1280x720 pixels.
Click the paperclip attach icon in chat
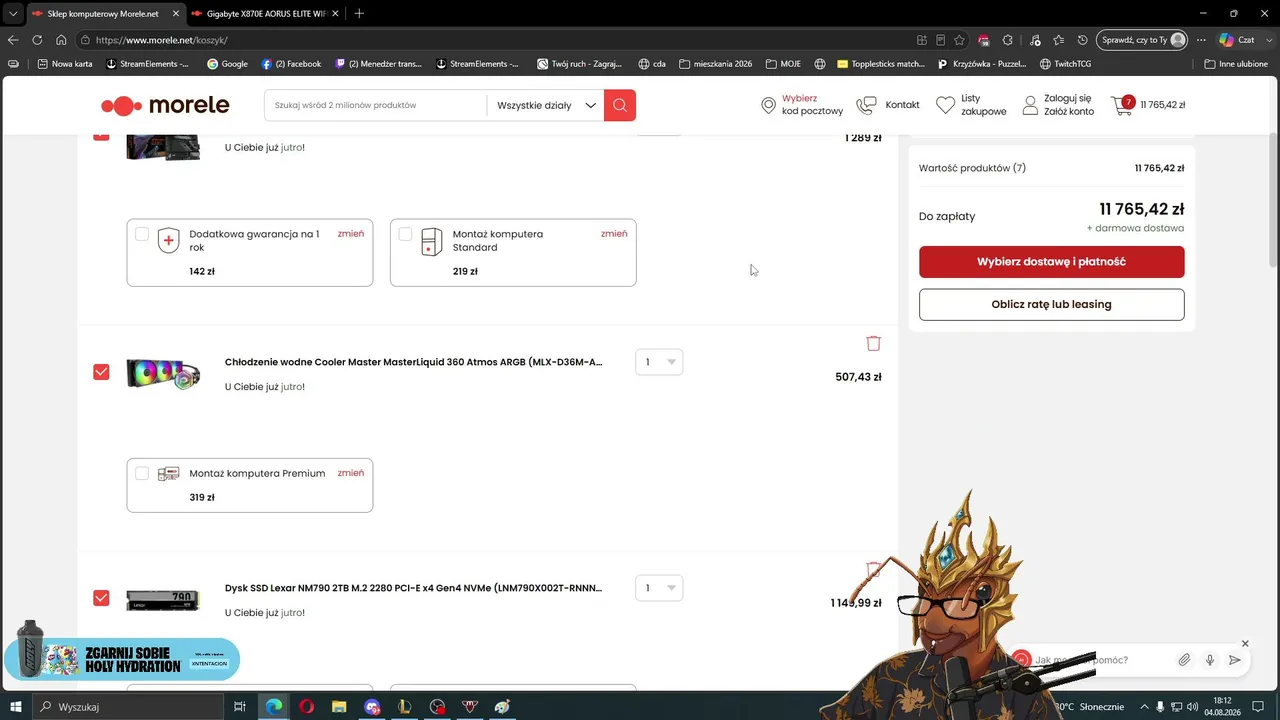click(x=1184, y=660)
